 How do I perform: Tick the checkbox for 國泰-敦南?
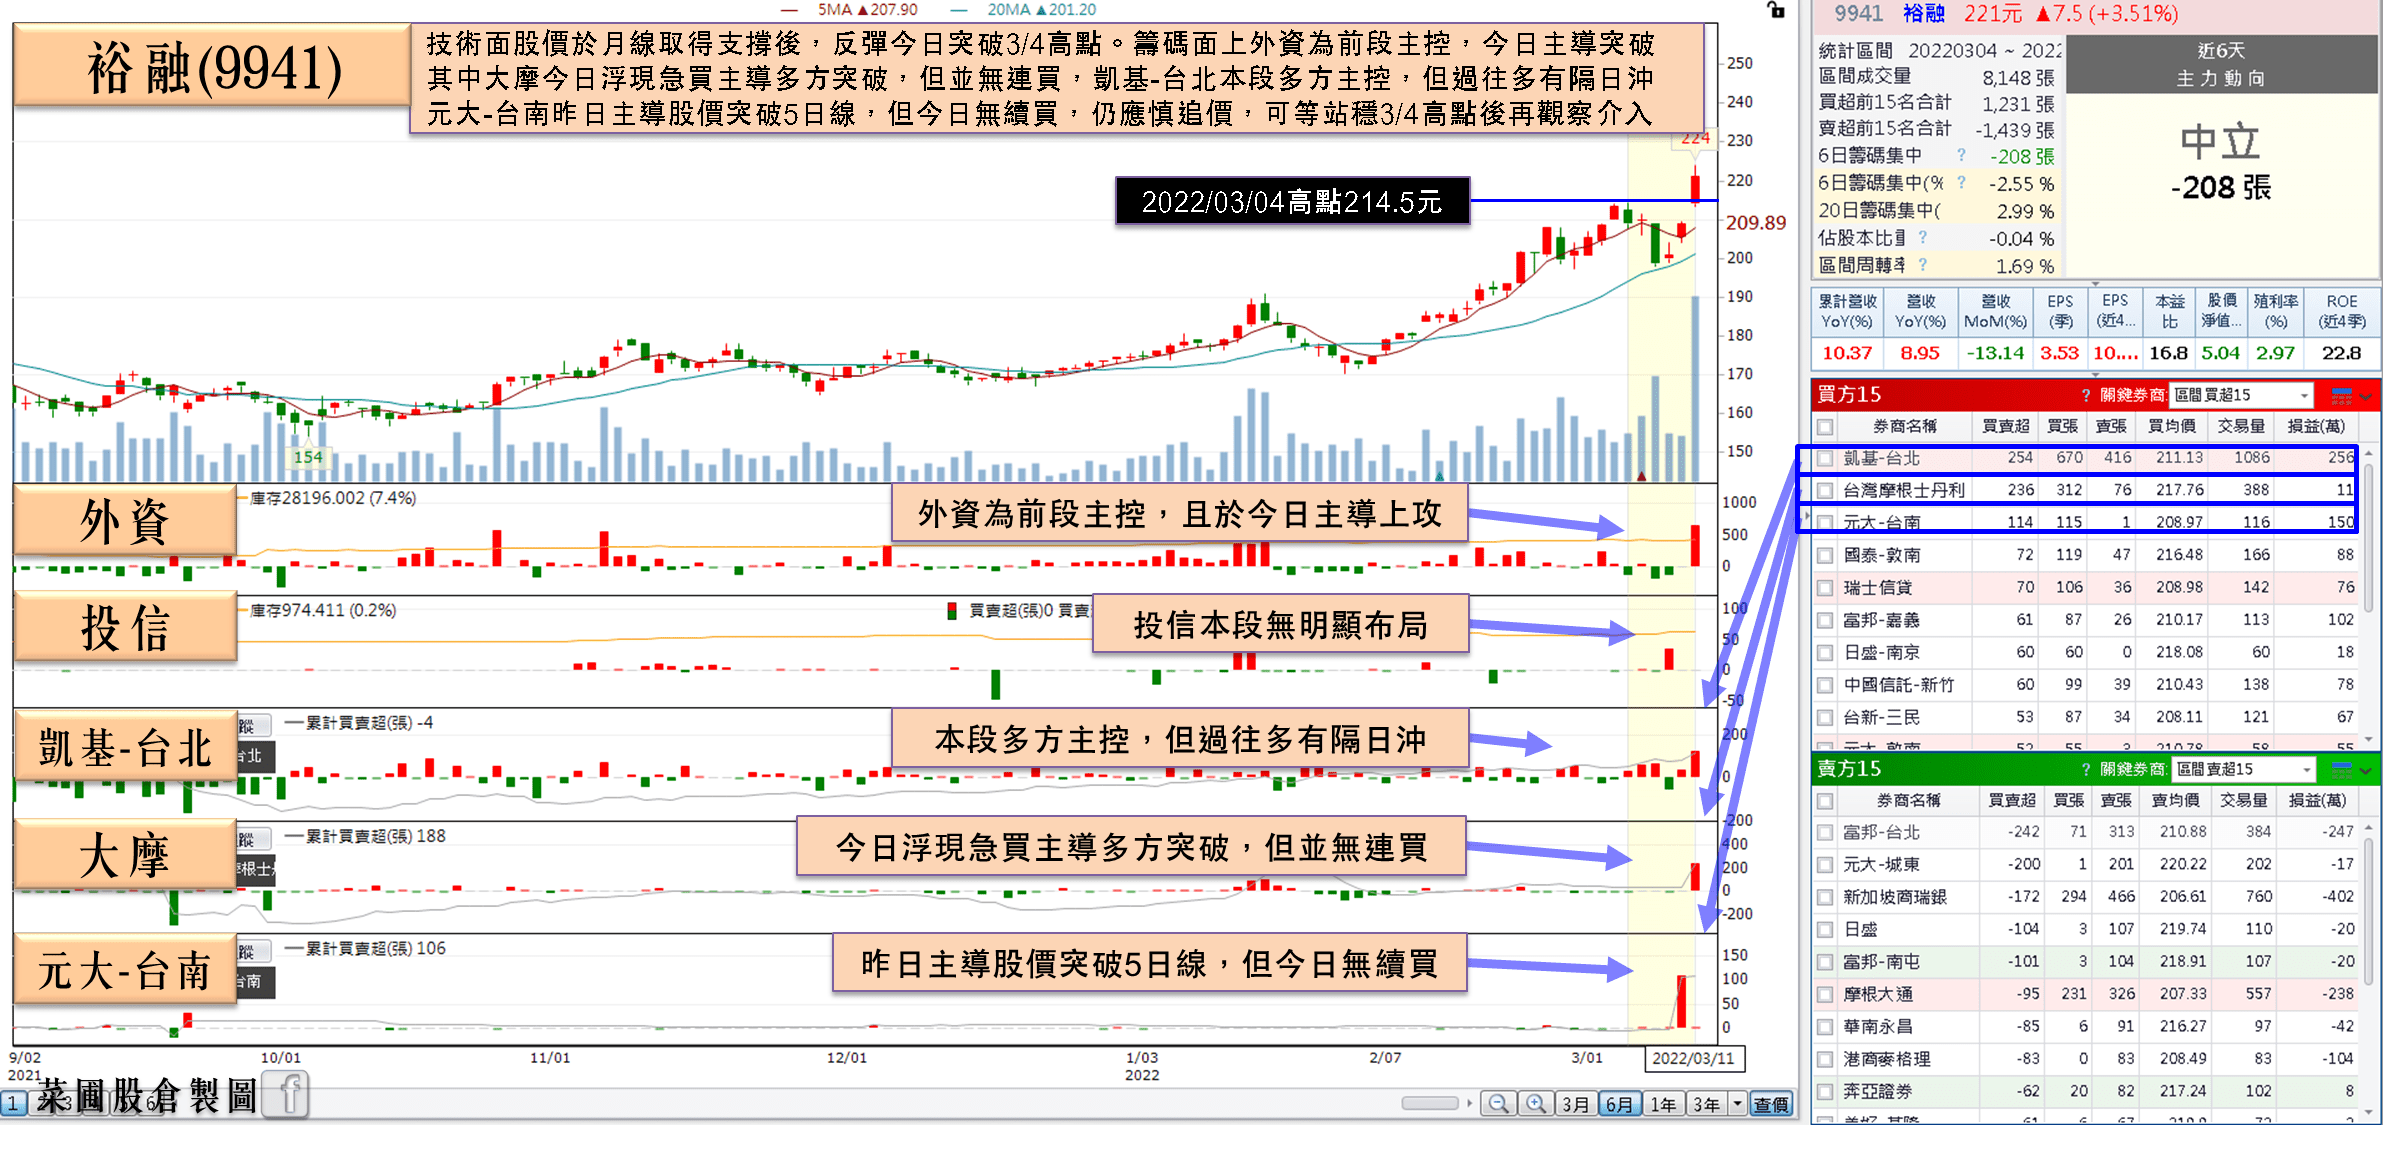coord(1826,555)
